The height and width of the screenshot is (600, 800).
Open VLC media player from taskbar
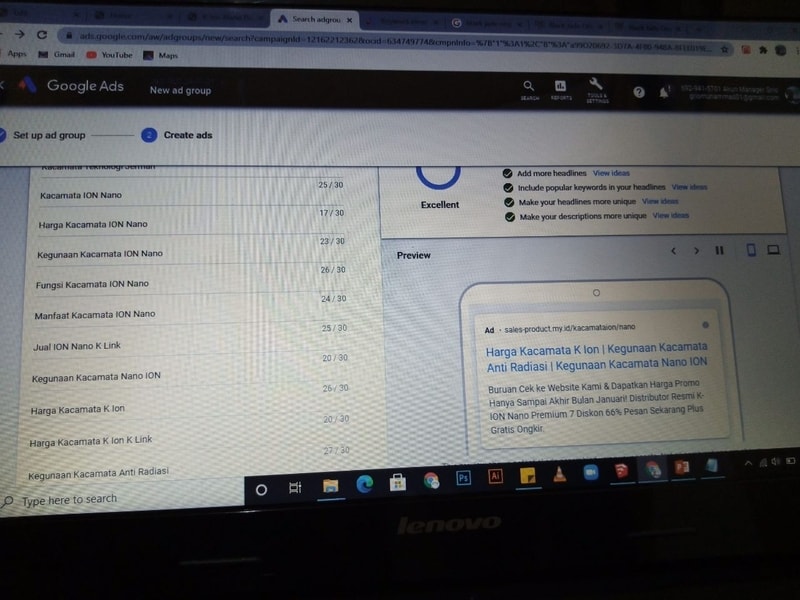(x=559, y=475)
